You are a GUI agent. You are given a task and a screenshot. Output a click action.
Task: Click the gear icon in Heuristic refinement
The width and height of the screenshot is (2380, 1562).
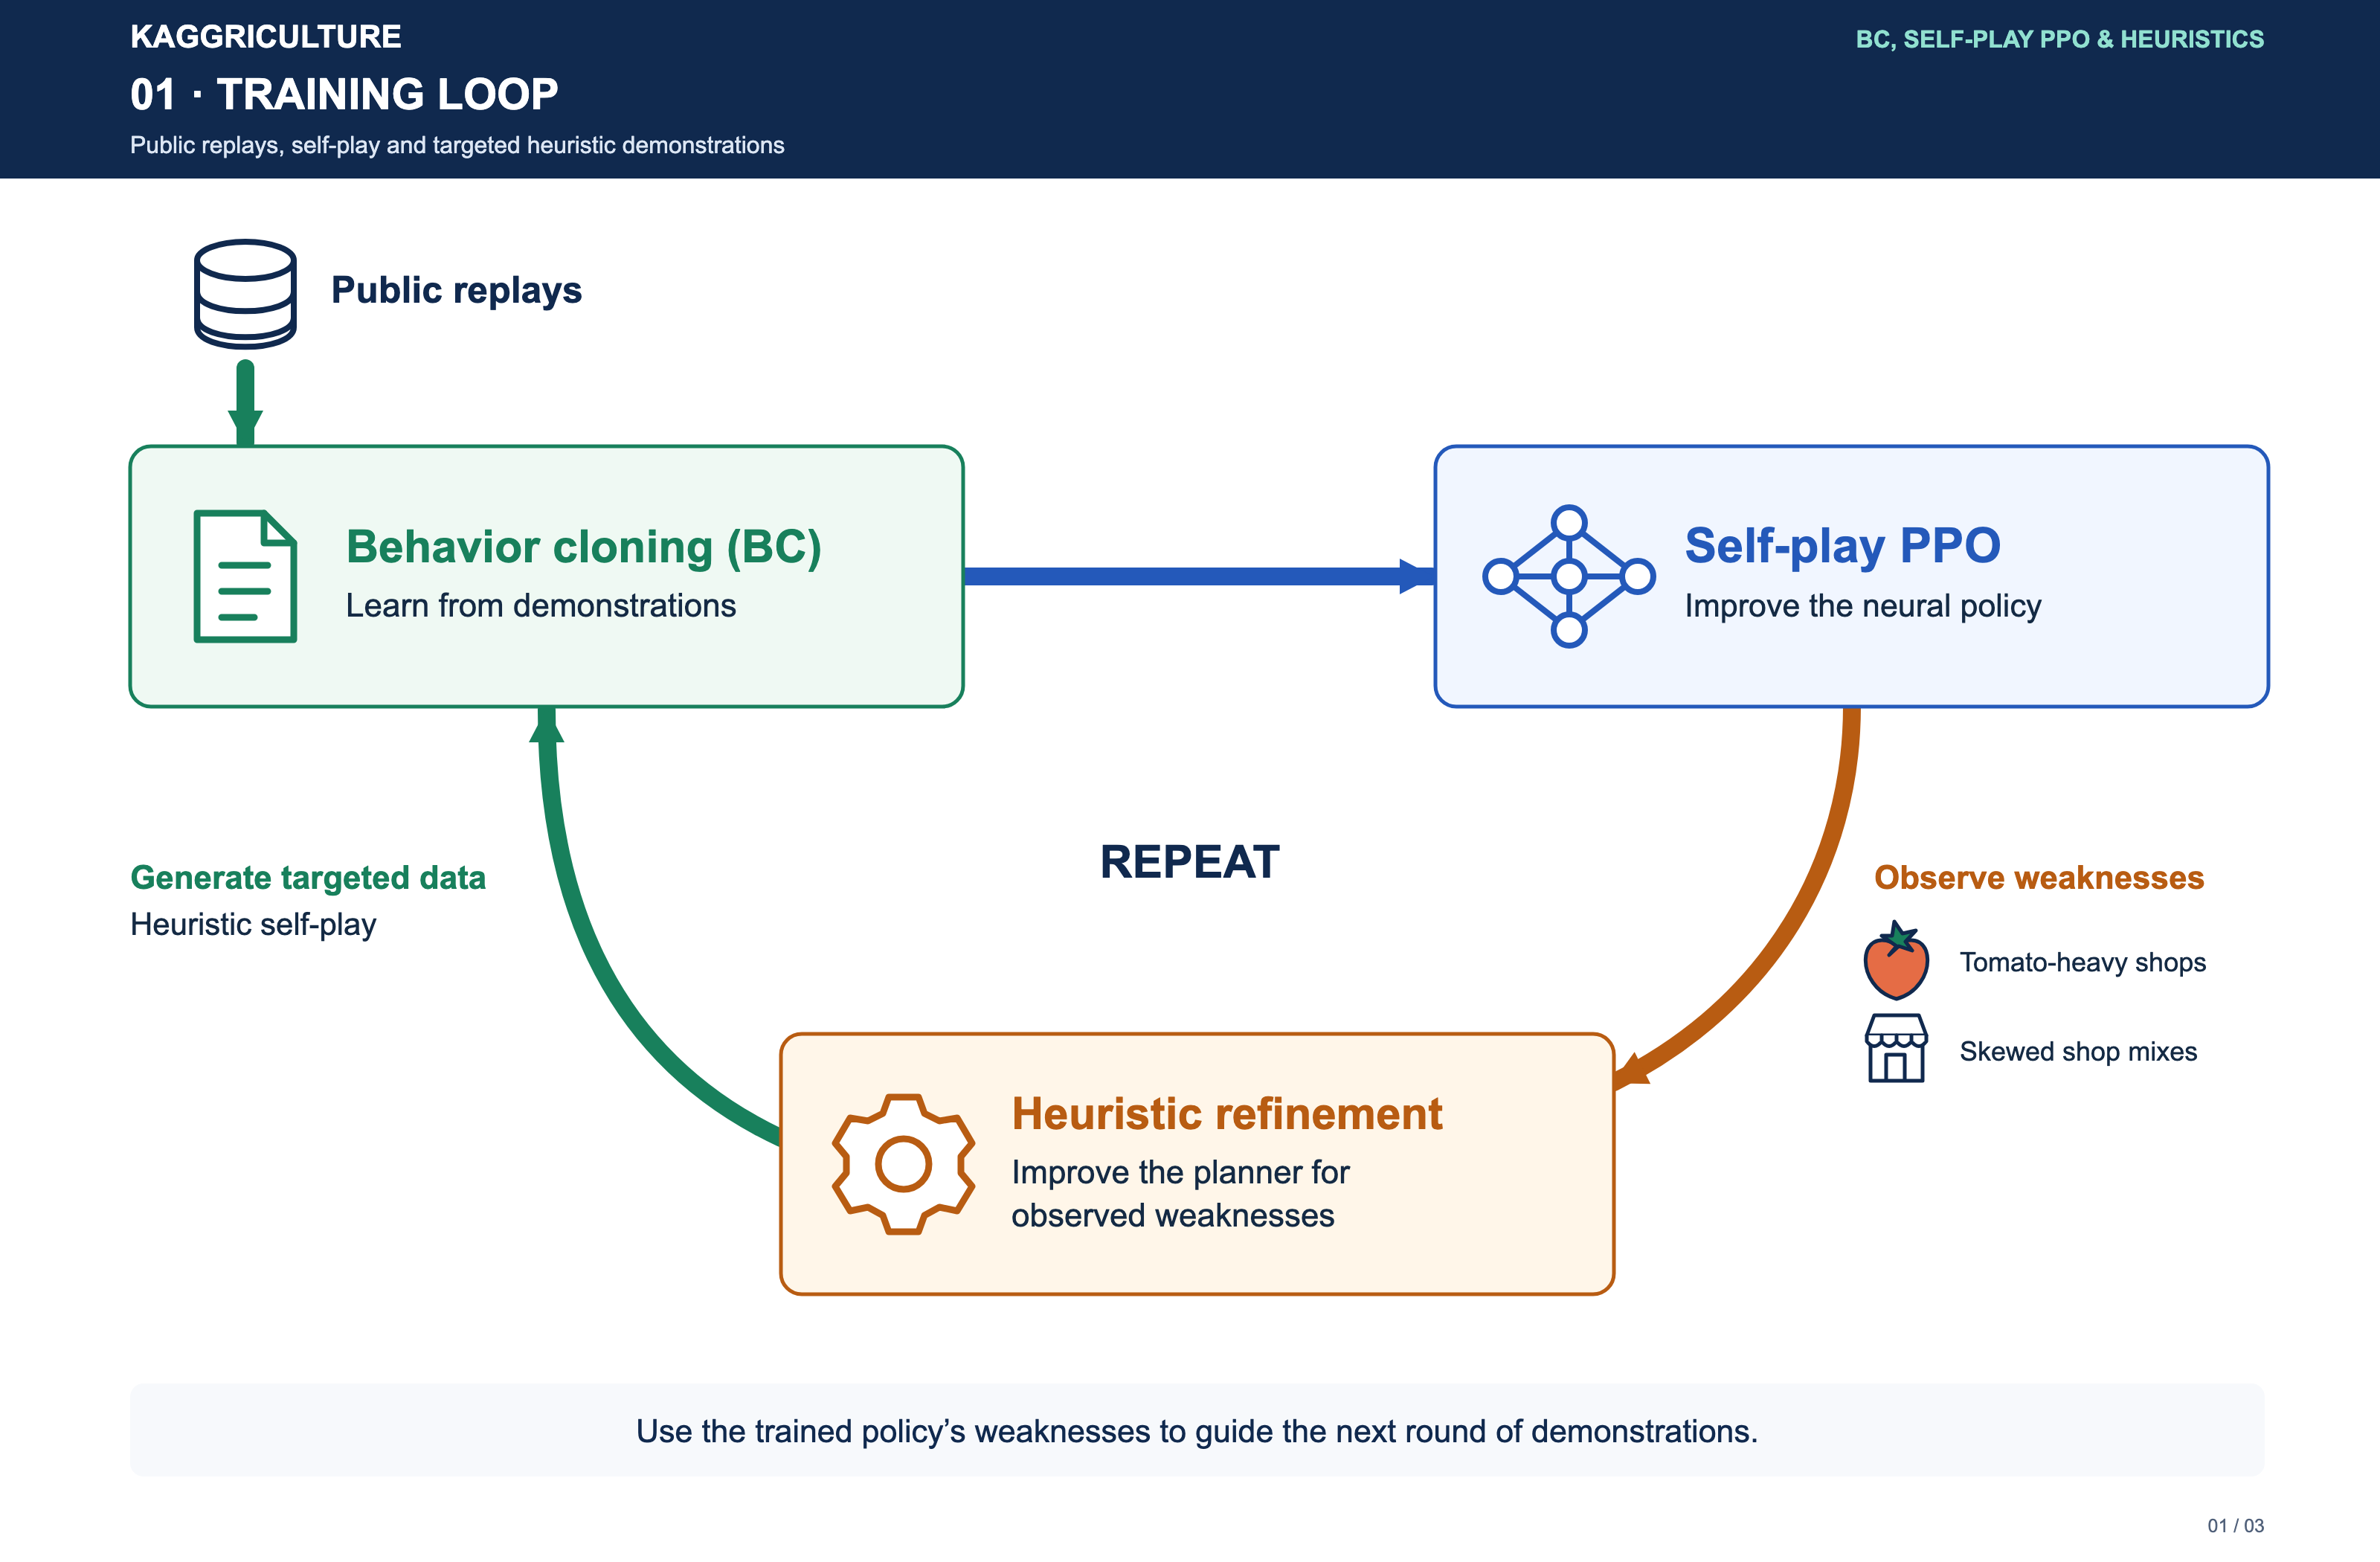[903, 1163]
